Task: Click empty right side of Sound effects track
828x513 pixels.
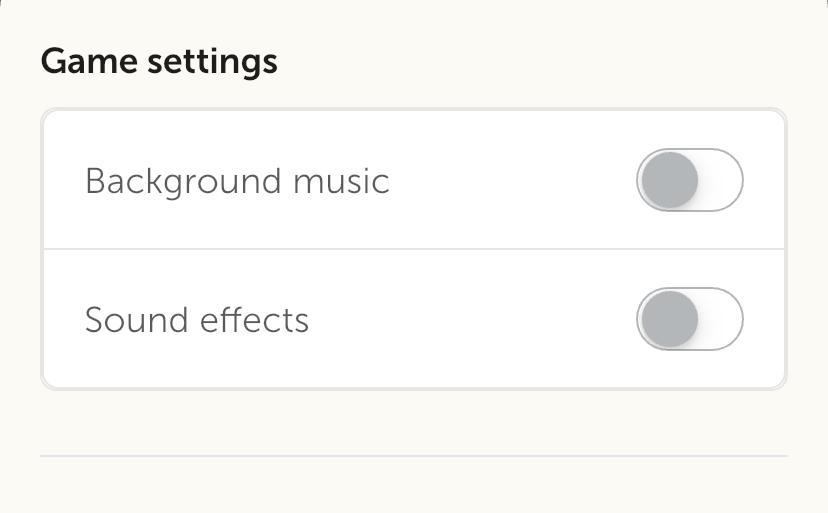Action: pyautogui.click(x=722, y=320)
